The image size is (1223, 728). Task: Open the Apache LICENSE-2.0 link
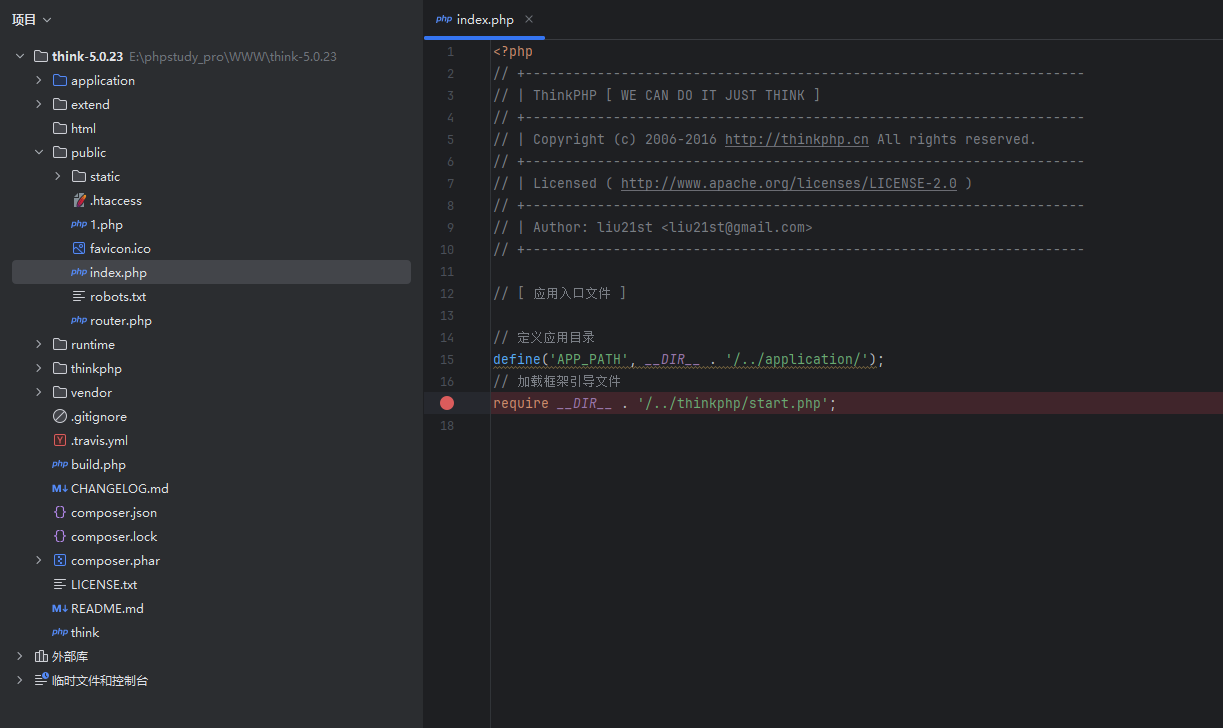tap(788, 184)
